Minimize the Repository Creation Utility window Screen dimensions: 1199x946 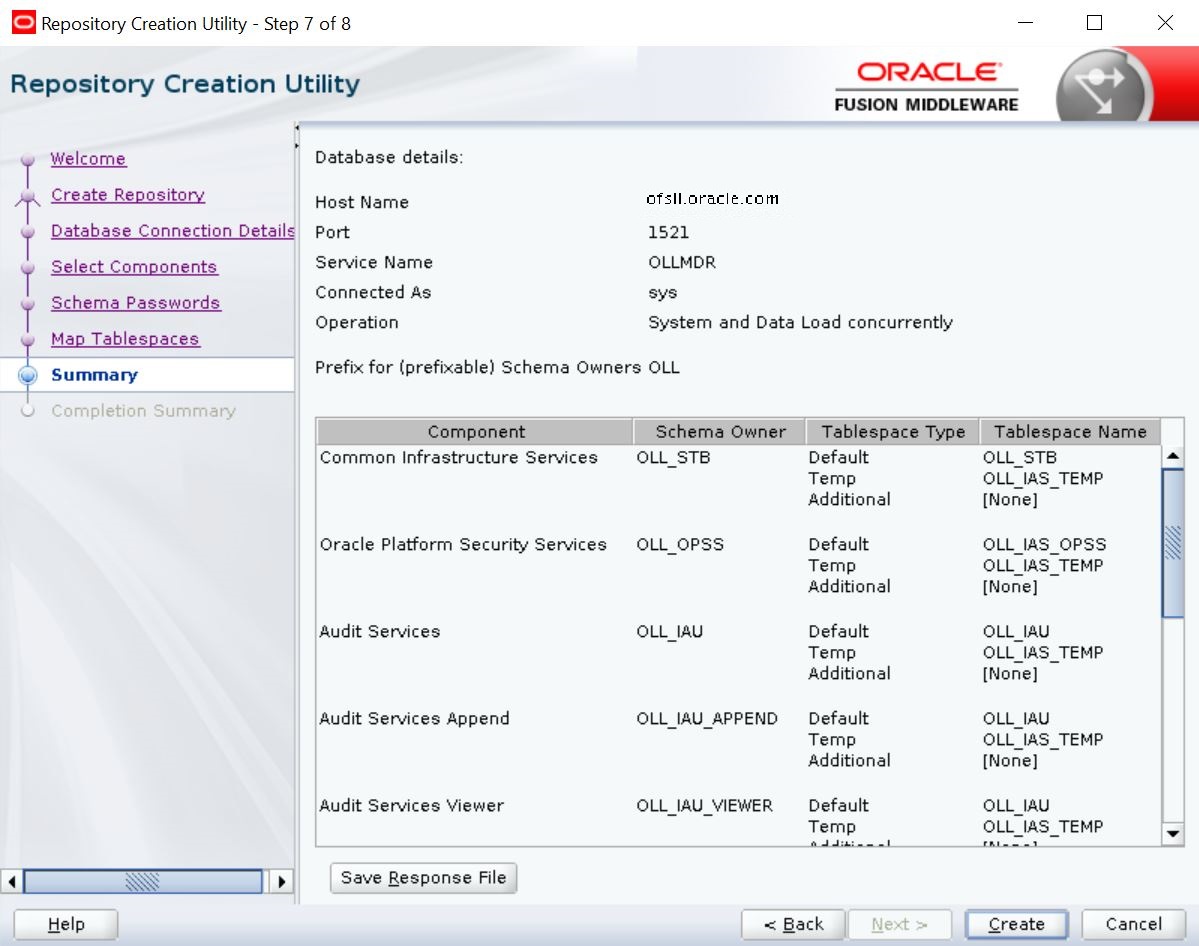click(1025, 23)
